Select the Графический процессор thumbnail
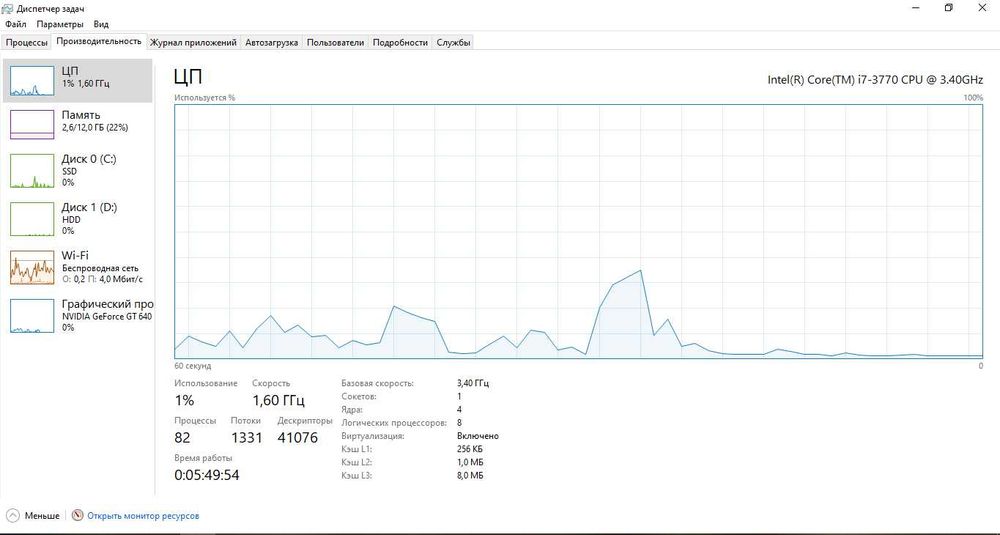1000x535 pixels. [x=32, y=316]
